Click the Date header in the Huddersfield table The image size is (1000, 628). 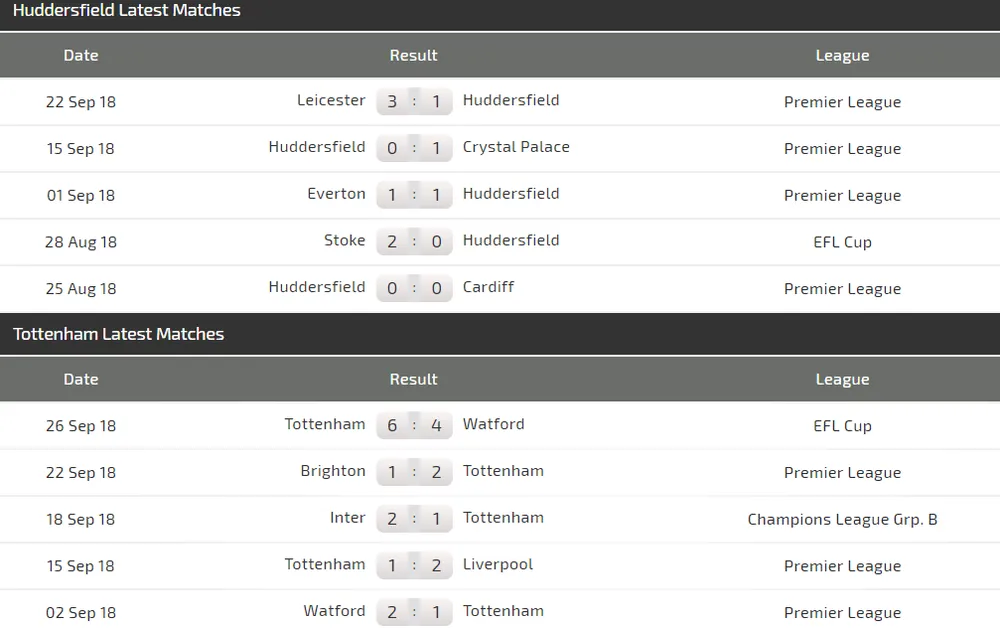pyautogui.click(x=81, y=56)
